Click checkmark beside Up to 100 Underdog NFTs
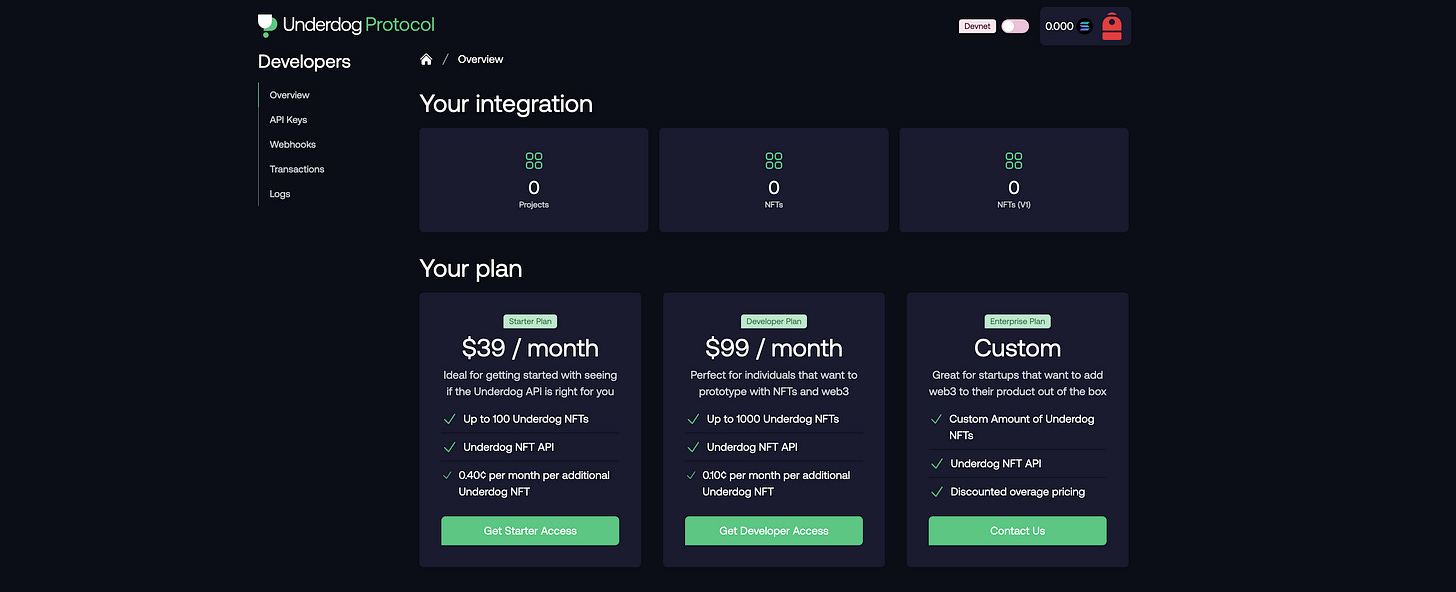 click(448, 420)
